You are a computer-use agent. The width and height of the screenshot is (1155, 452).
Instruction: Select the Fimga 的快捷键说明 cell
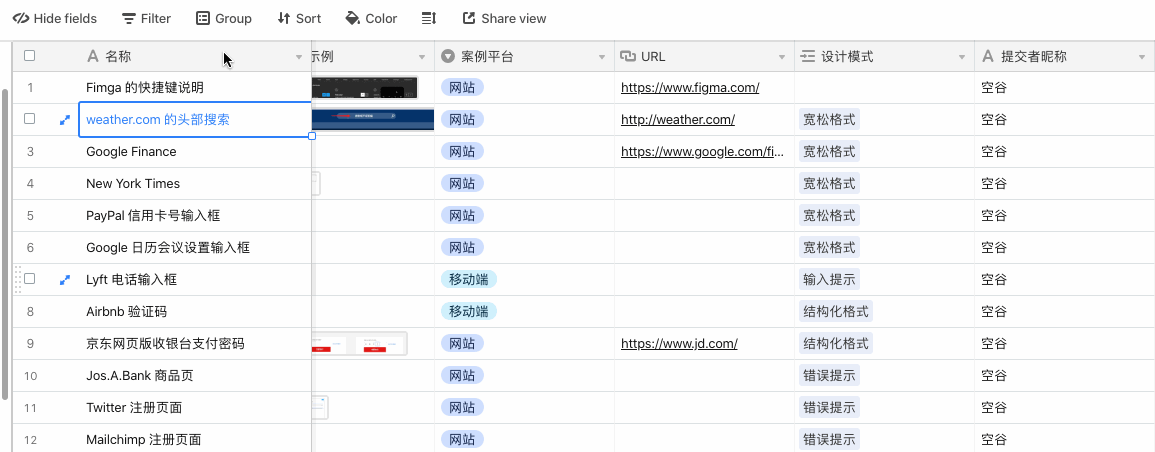[x=194, y=88]
